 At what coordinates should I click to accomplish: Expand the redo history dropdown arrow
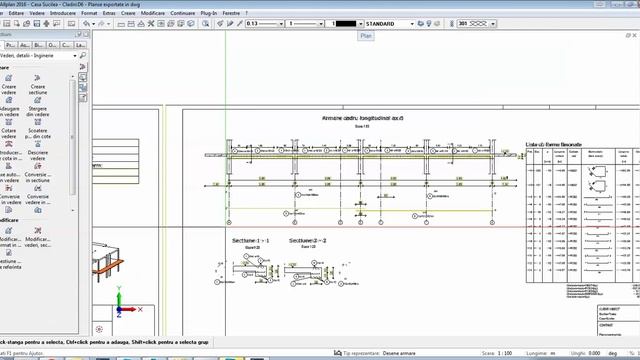[x=109, y=24]
